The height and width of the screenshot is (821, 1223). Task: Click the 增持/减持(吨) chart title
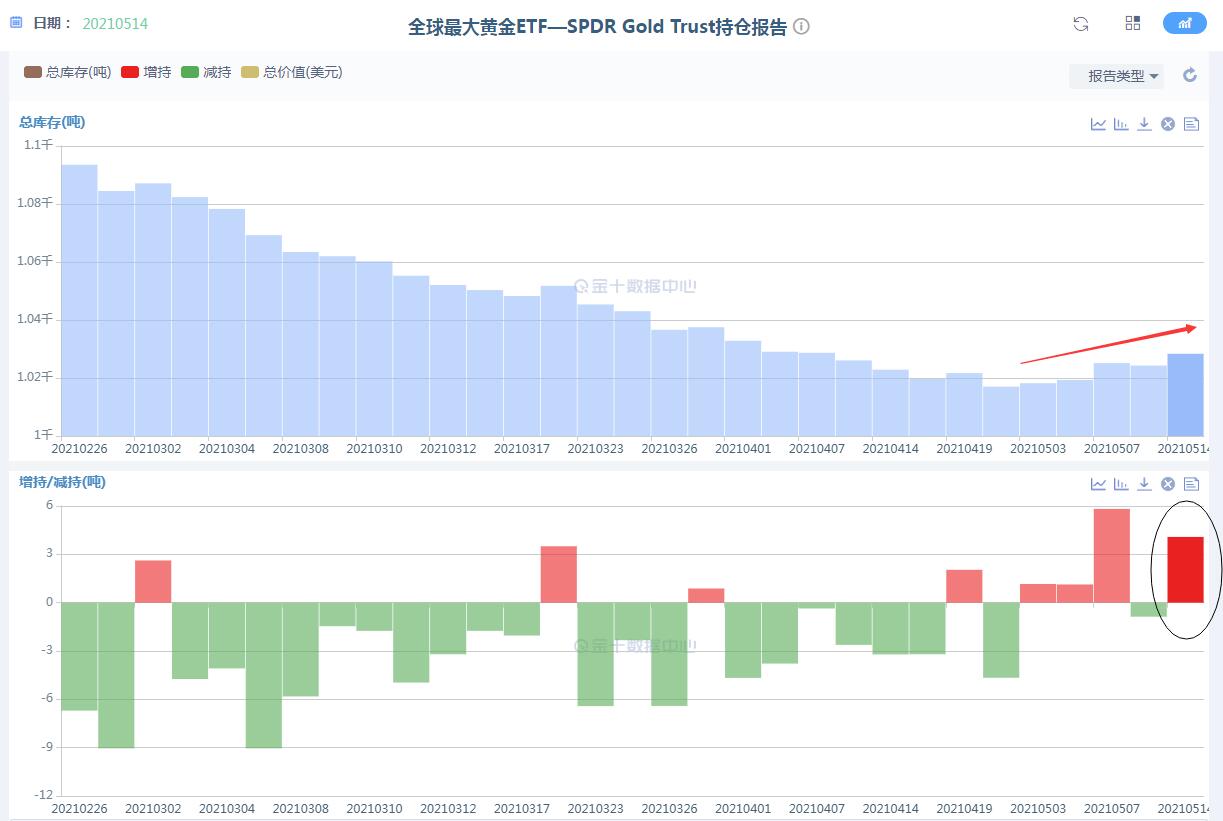[62, 482]
